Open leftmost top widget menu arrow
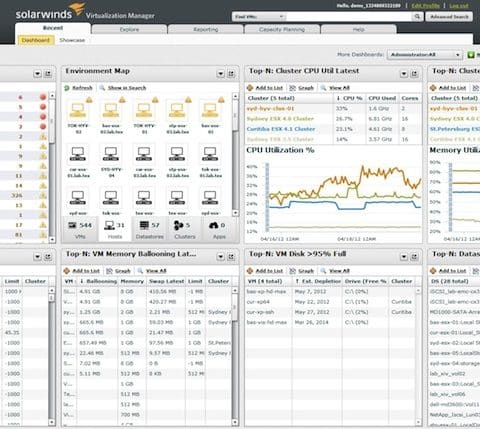The height and width of the screenshot is (429, 480). point(37,74)
